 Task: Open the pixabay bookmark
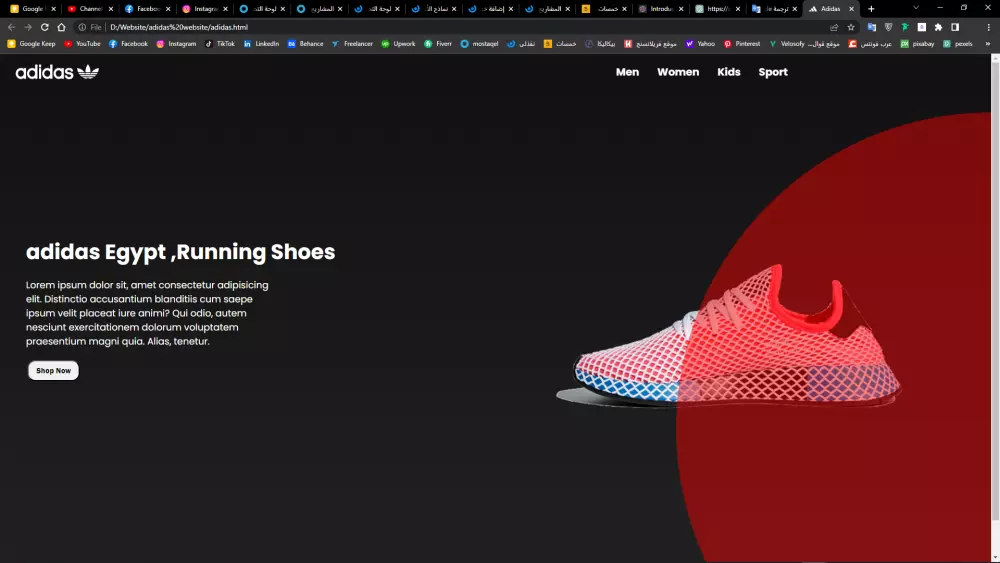tap(917, 44)
